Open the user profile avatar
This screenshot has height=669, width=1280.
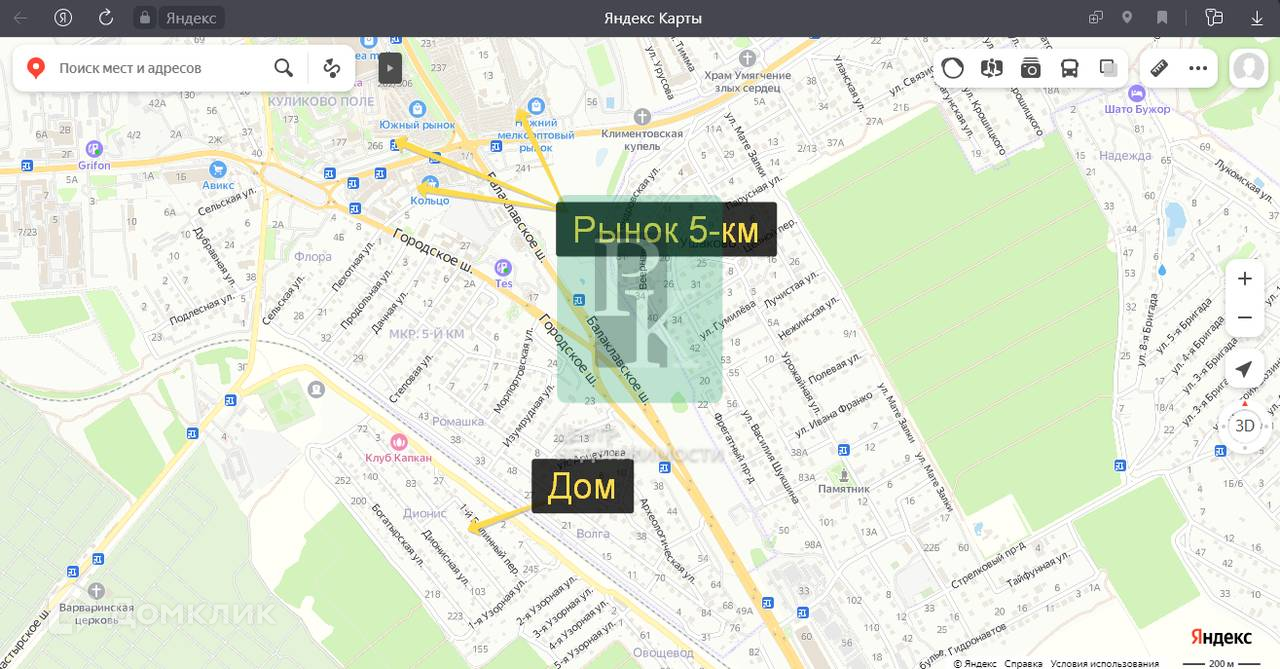coord(1248,68)
